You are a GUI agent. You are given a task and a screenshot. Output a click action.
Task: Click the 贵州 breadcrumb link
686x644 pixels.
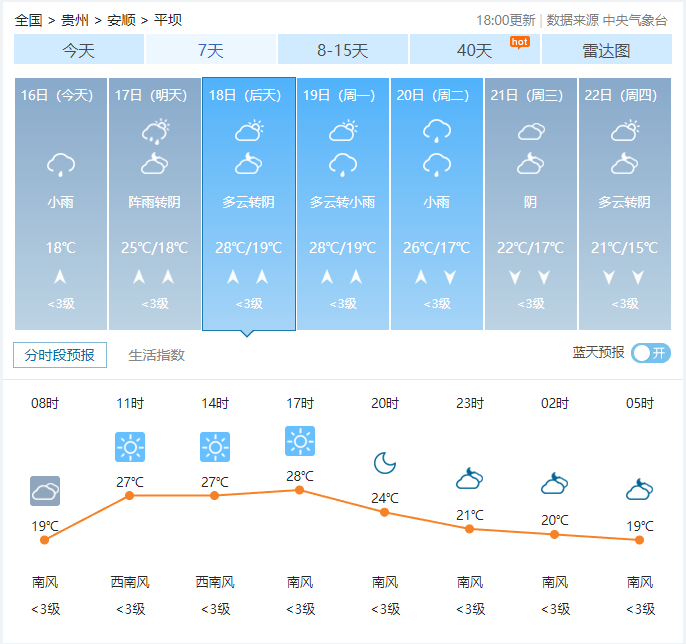75,20
